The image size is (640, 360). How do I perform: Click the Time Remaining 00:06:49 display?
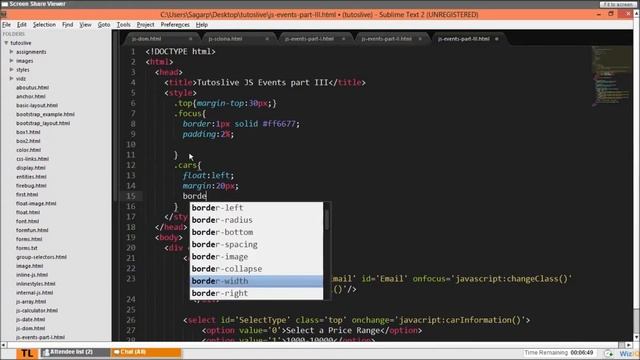coord(558,353)
